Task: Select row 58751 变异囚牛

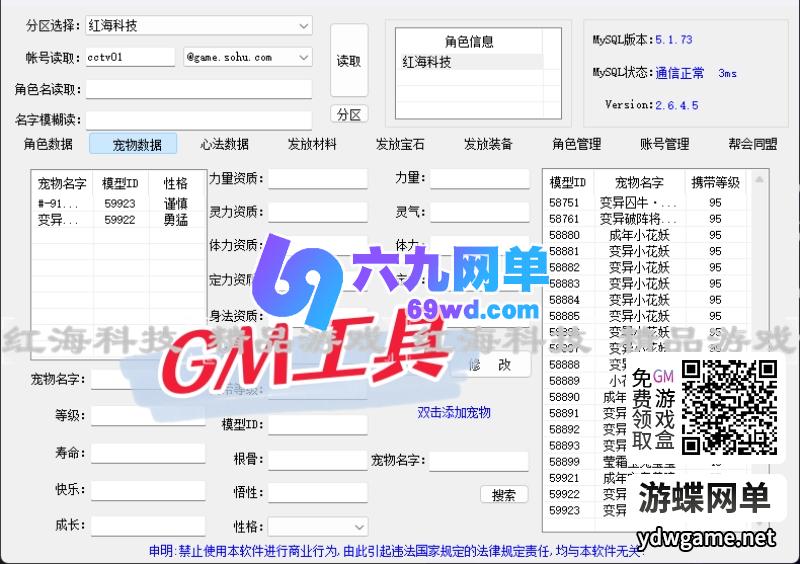Action: tap(645, 203)
